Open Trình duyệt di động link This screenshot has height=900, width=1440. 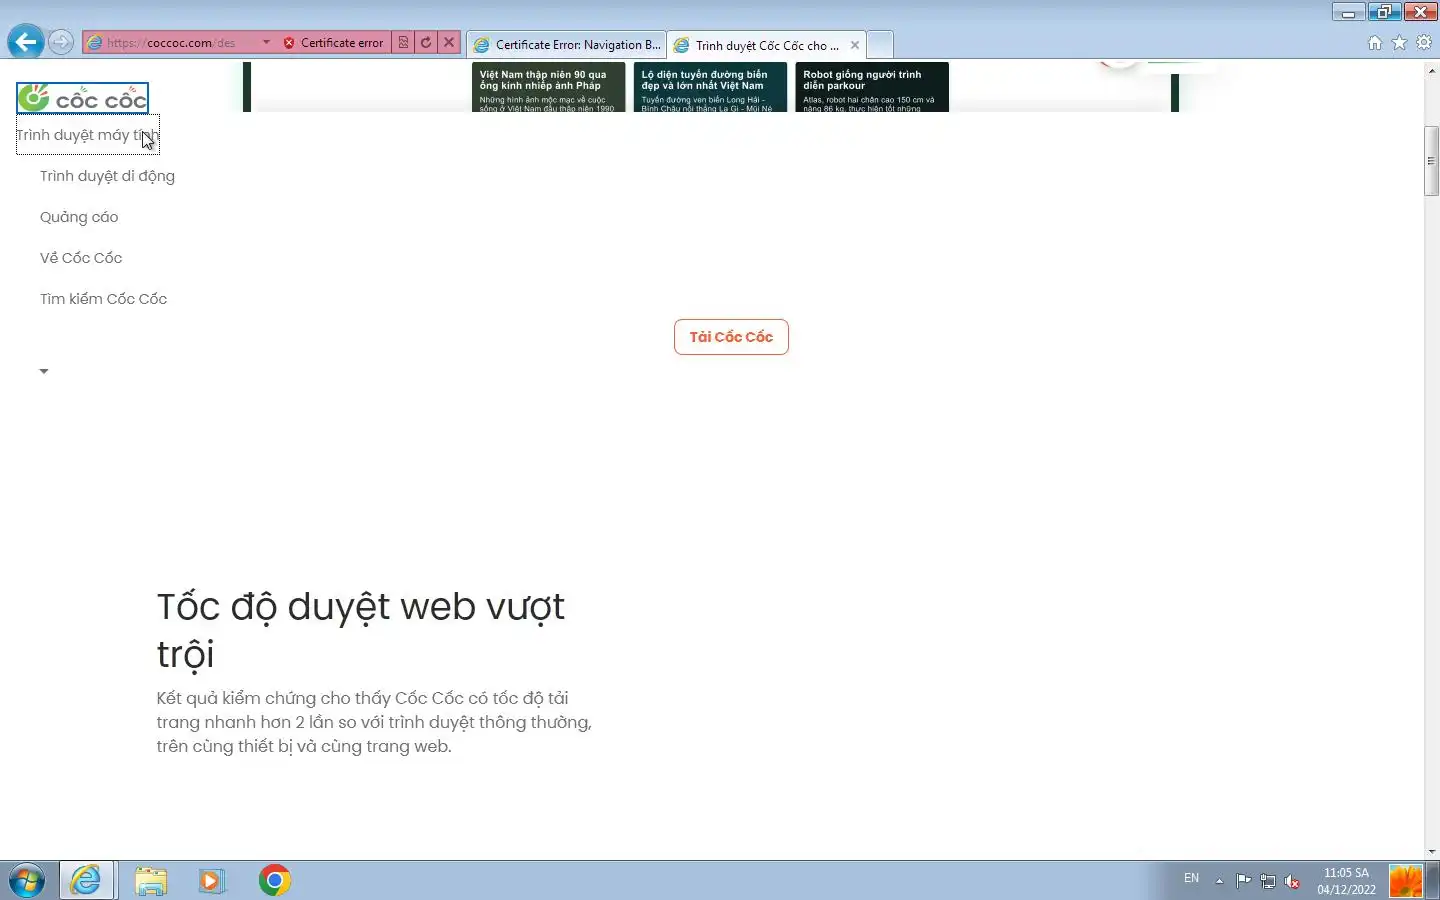click(x=107, y=176)
